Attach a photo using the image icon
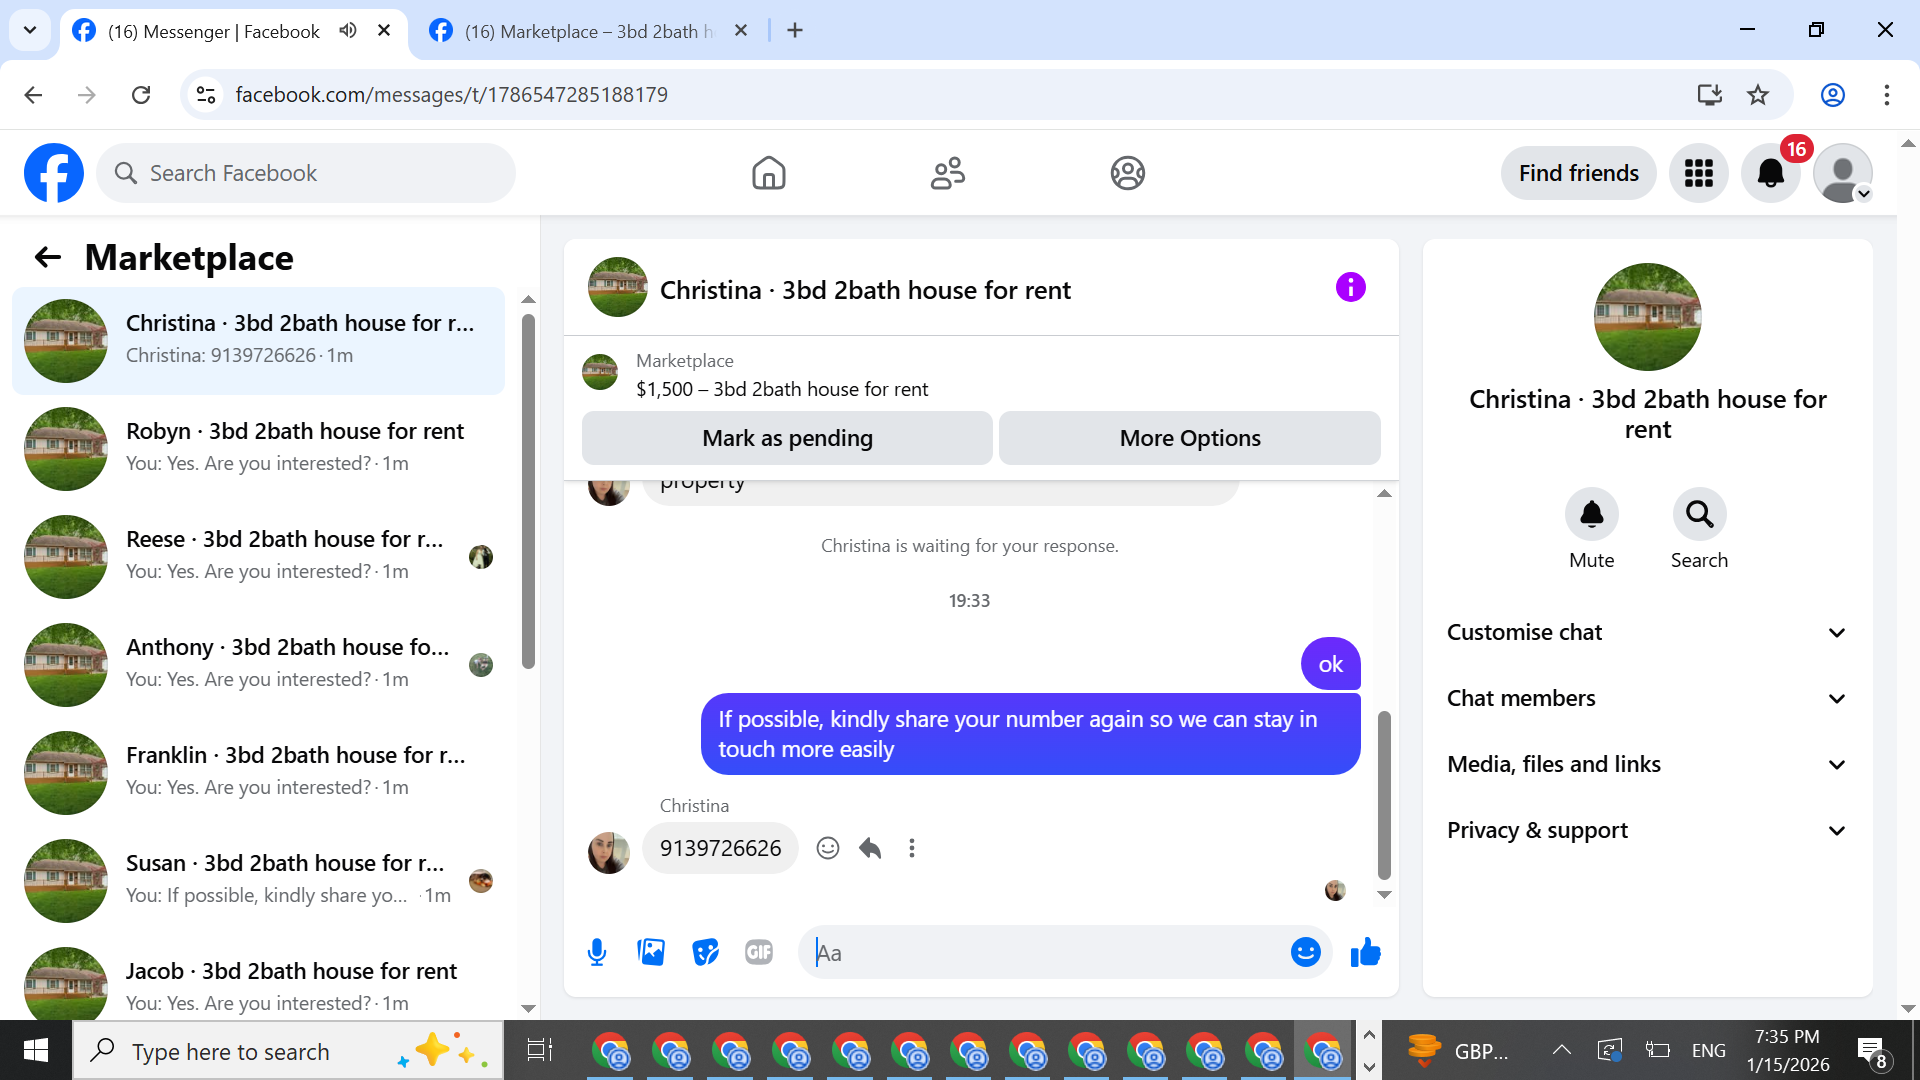Image resolution: width=1920 pixels, height=1080 pixels. (651, 952)
